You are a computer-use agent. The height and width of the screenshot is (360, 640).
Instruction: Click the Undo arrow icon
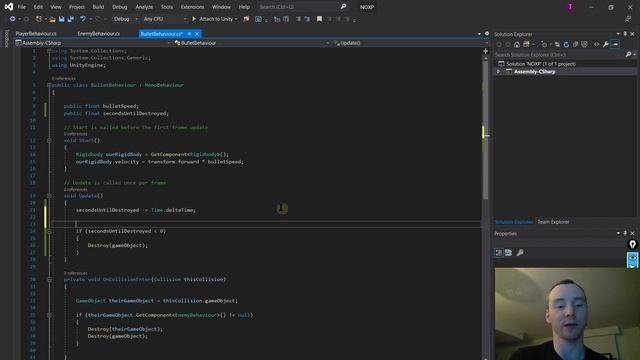coord(83,19)
